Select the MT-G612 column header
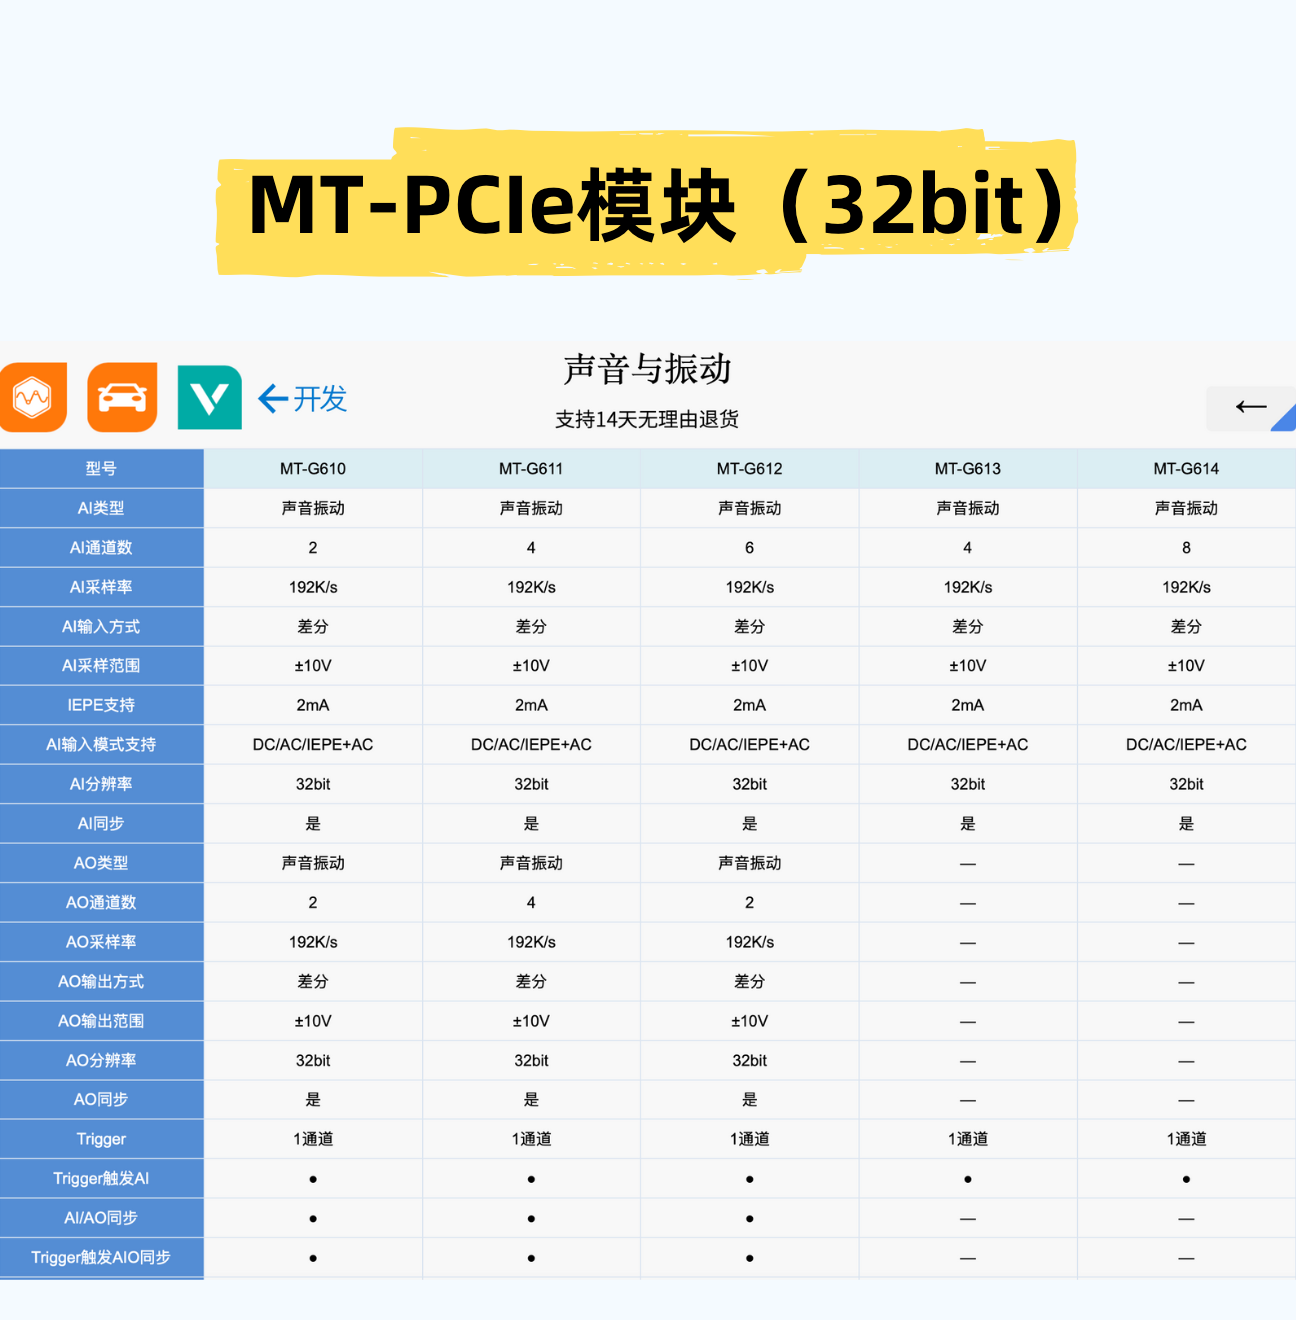This screenshot has width=1296, height=1320. 749,469
